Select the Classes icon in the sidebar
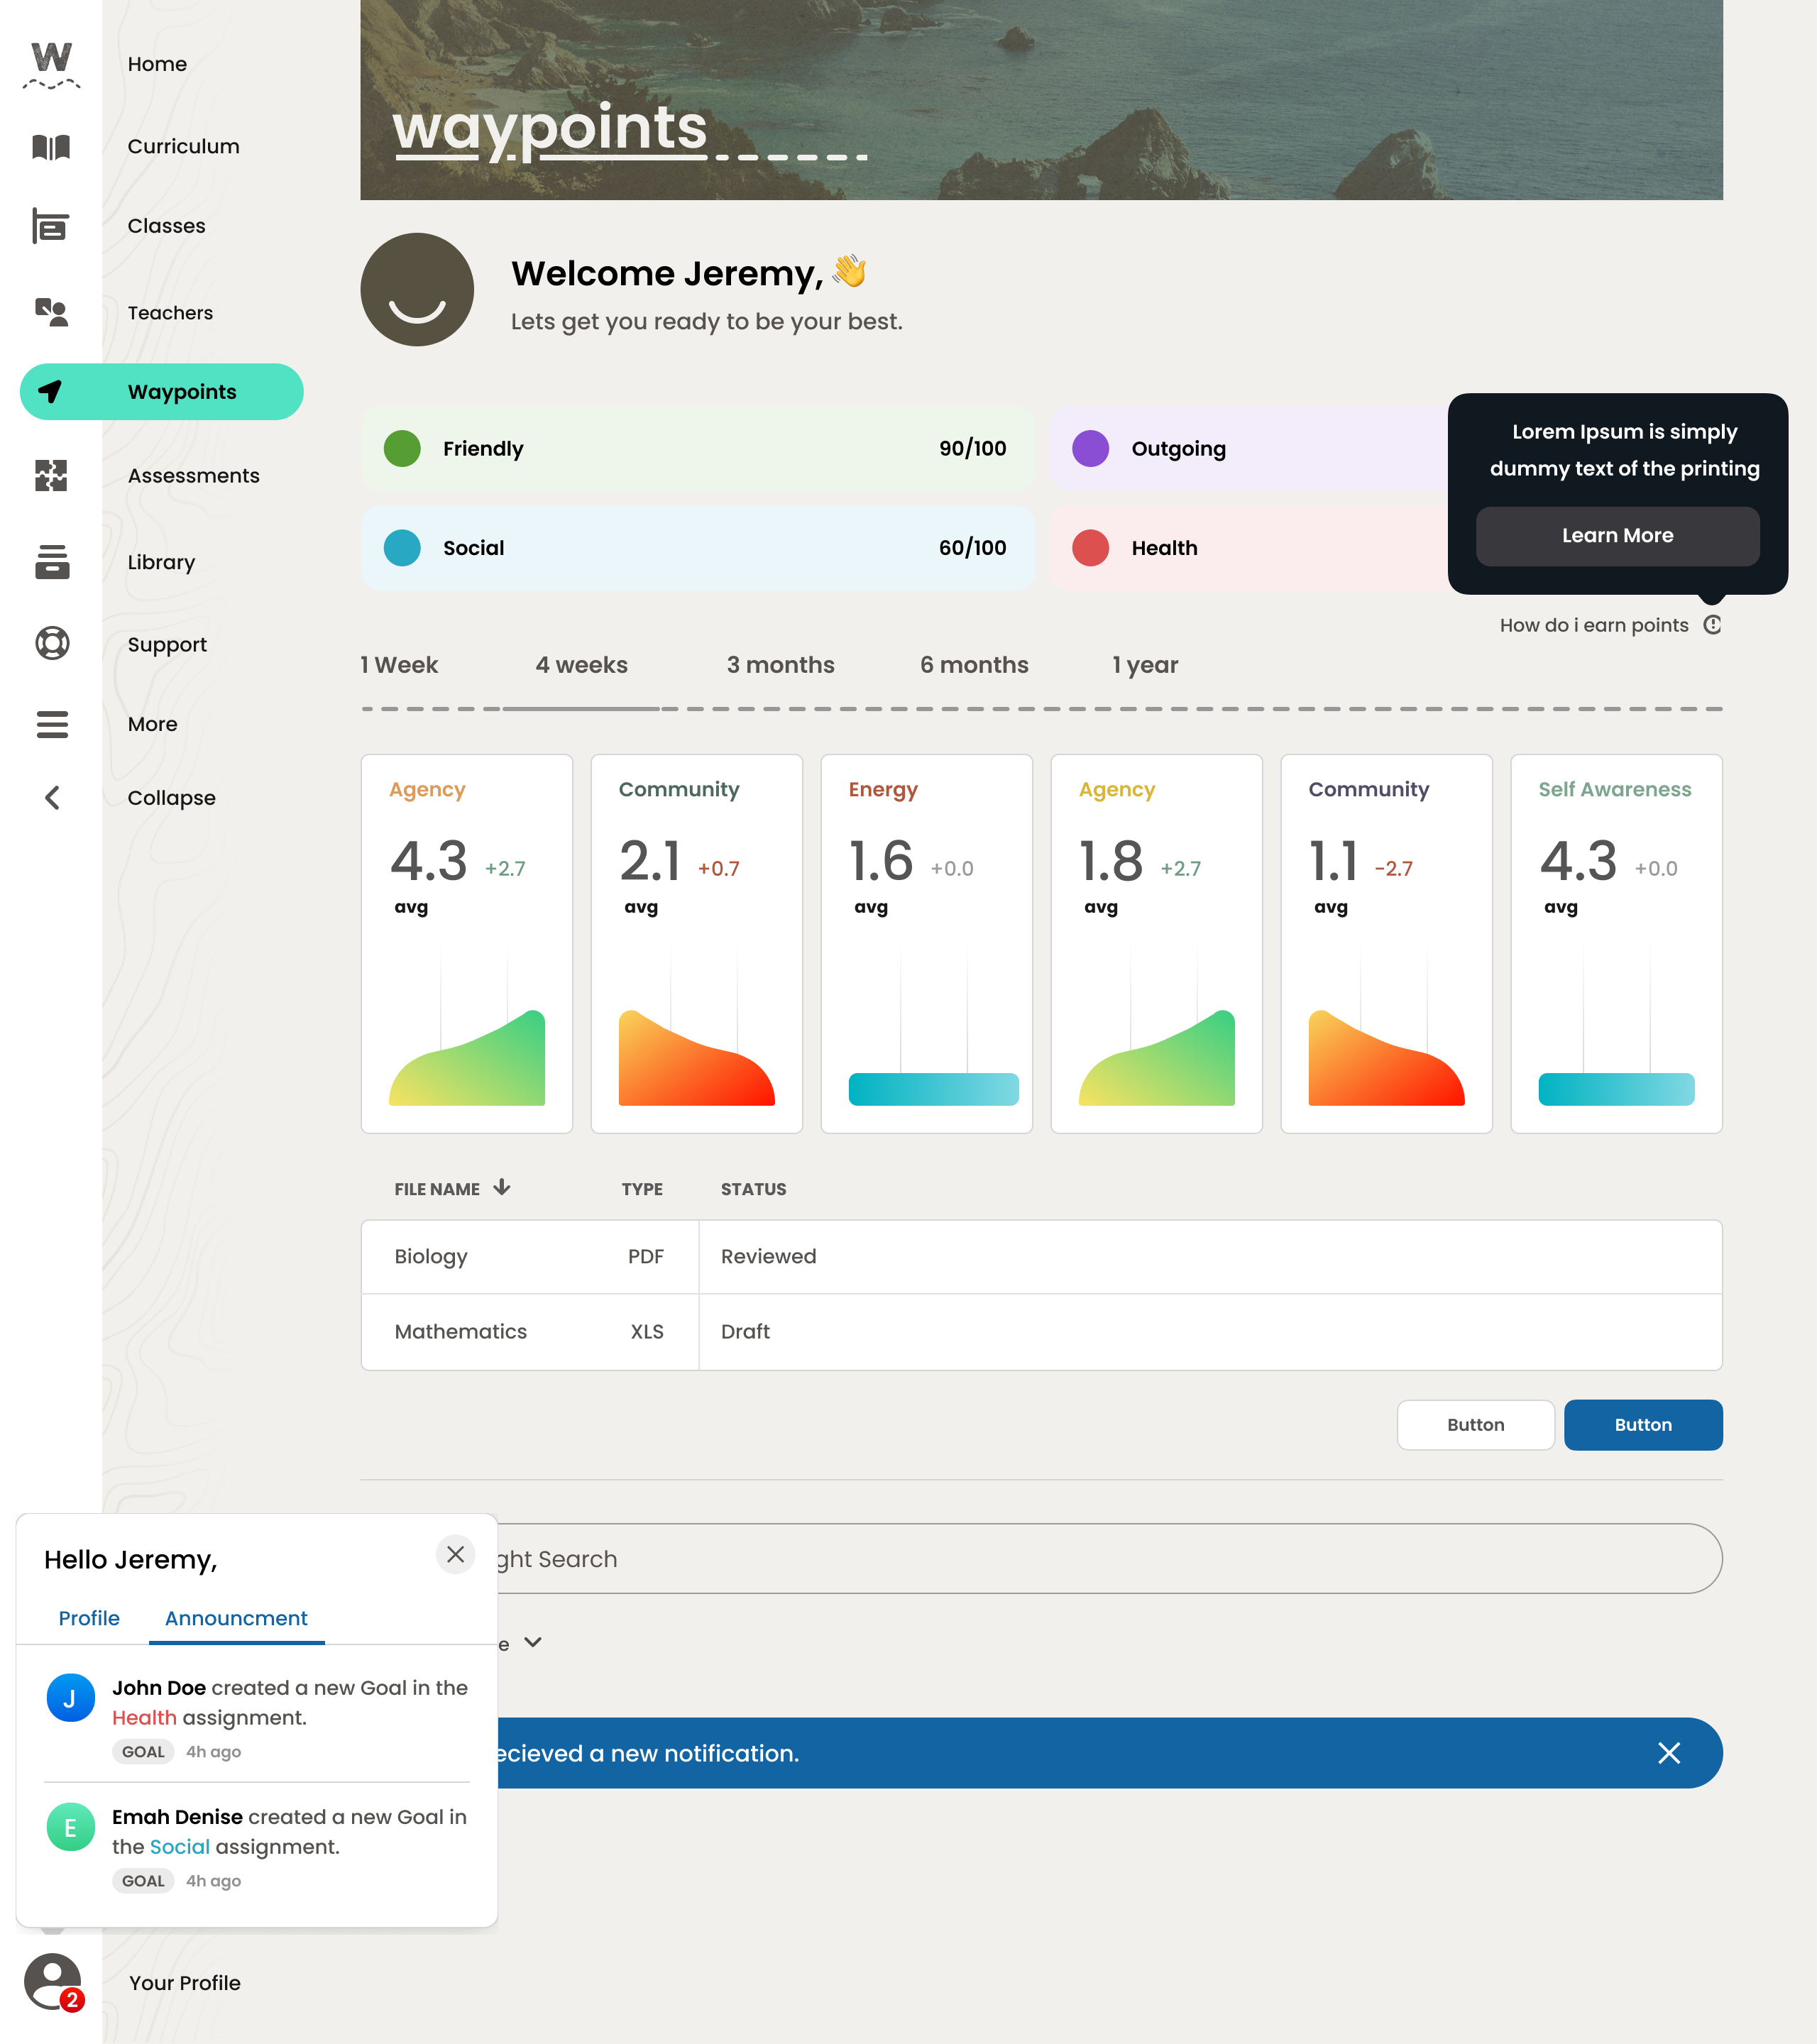1817x2044 pixels. click(52, 226)
